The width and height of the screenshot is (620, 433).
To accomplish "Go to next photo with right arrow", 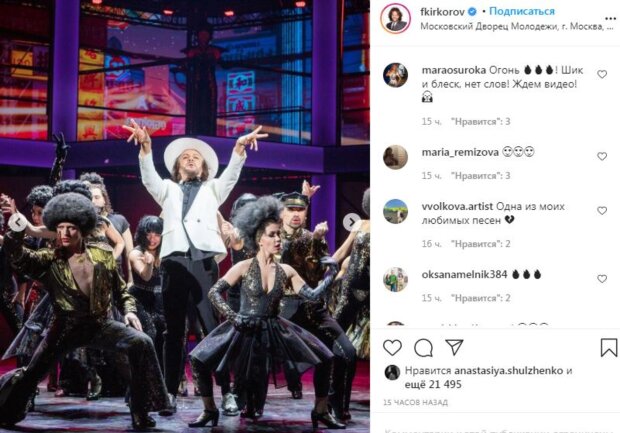I will tap(351, 222).
